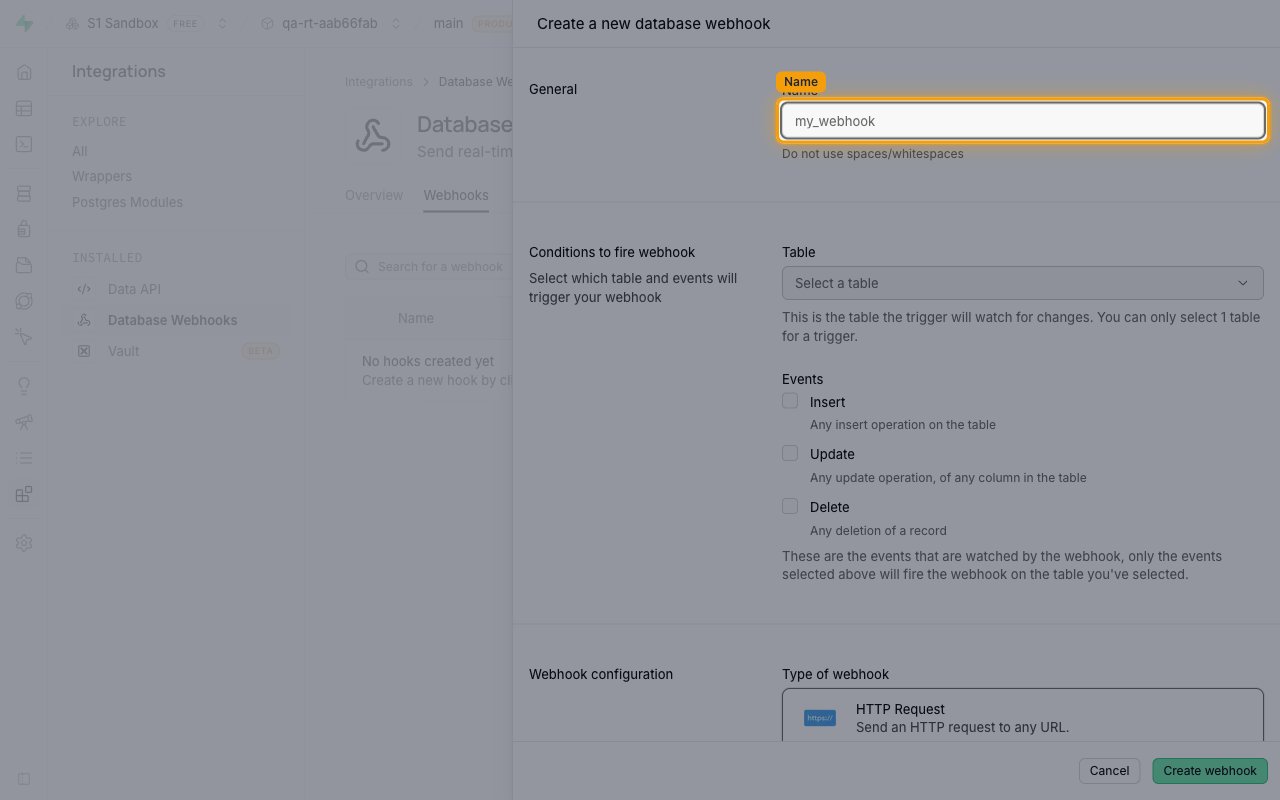Click the qa-rt-aab66fab project name
Image resolution: width=1280 pixels, height=800 pixels.
(330, 23)
